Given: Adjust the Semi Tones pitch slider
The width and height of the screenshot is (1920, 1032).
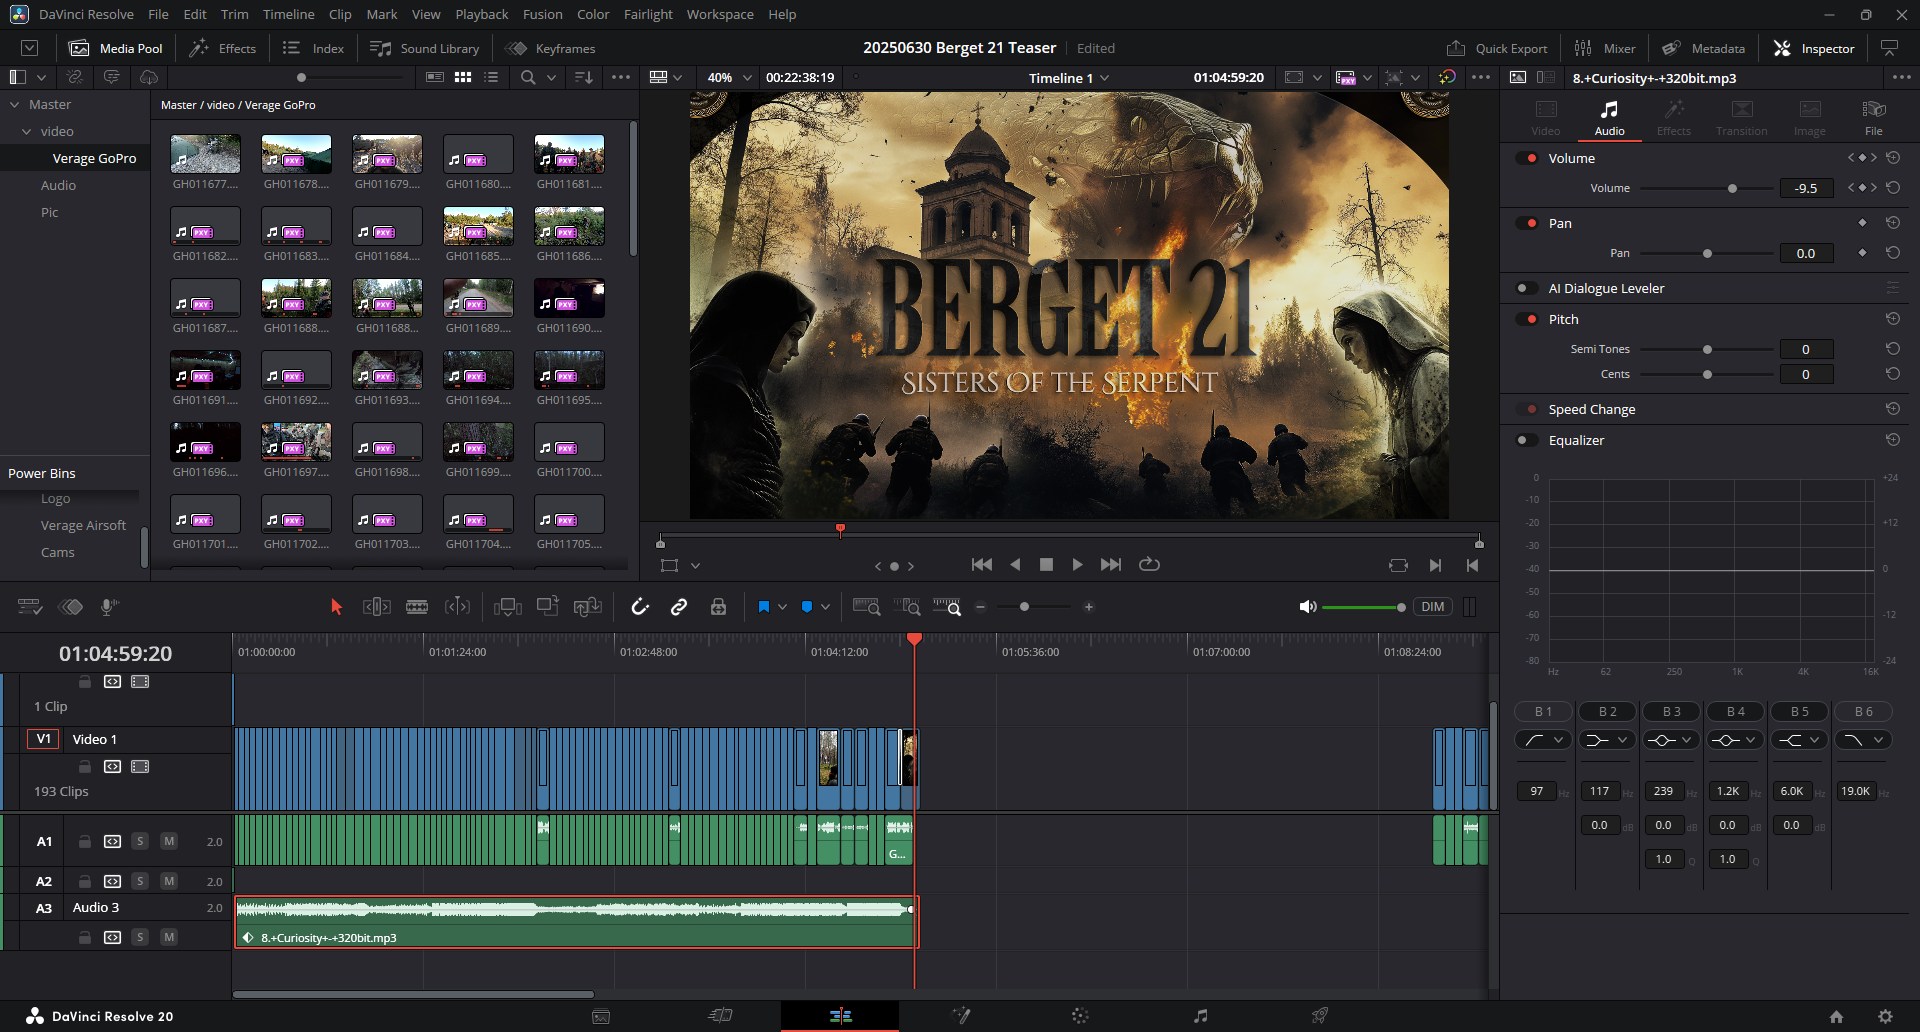Looking at the screenshot, I should click(x=1707, y=349).
